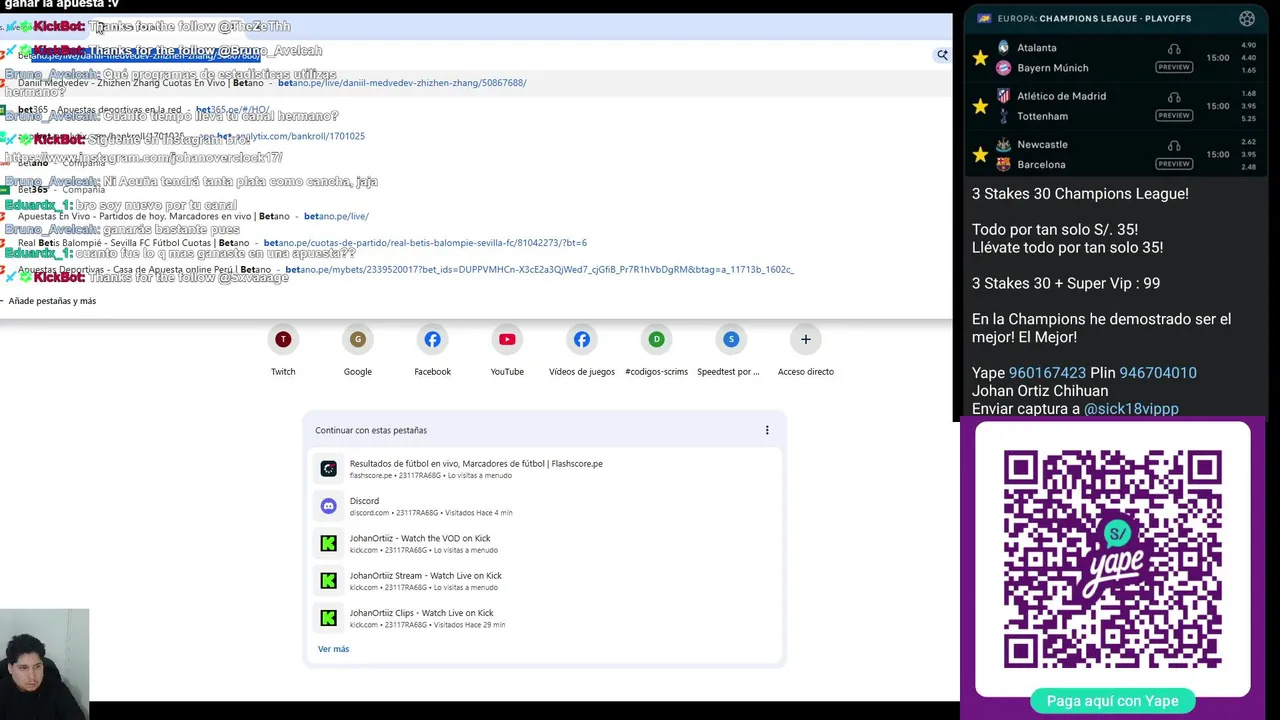Click the Flashscore site icon in recent tabs
Viewport: 1280px width, 720px height.
tap(328, 468)
